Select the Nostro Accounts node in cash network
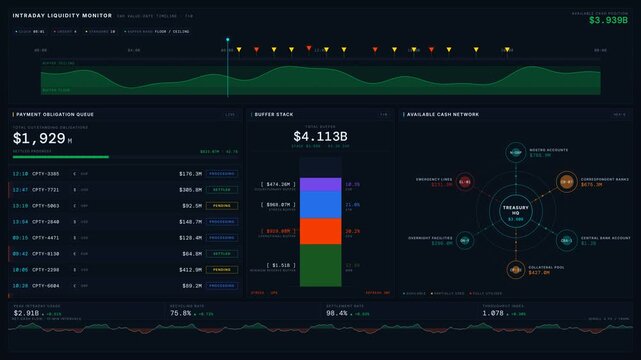 point(515,152)
